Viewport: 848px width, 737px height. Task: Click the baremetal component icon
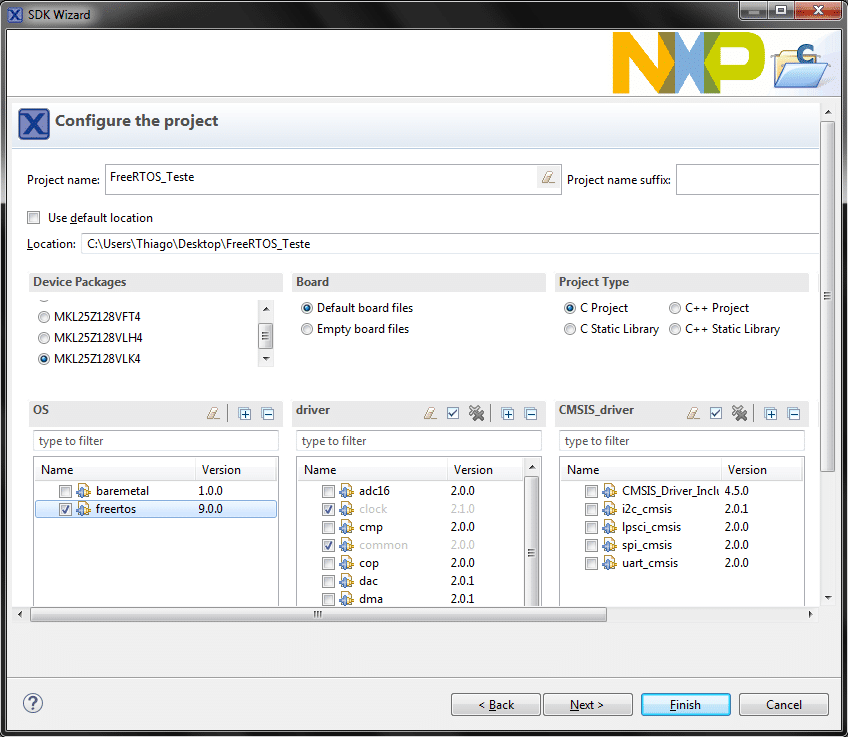83,491
